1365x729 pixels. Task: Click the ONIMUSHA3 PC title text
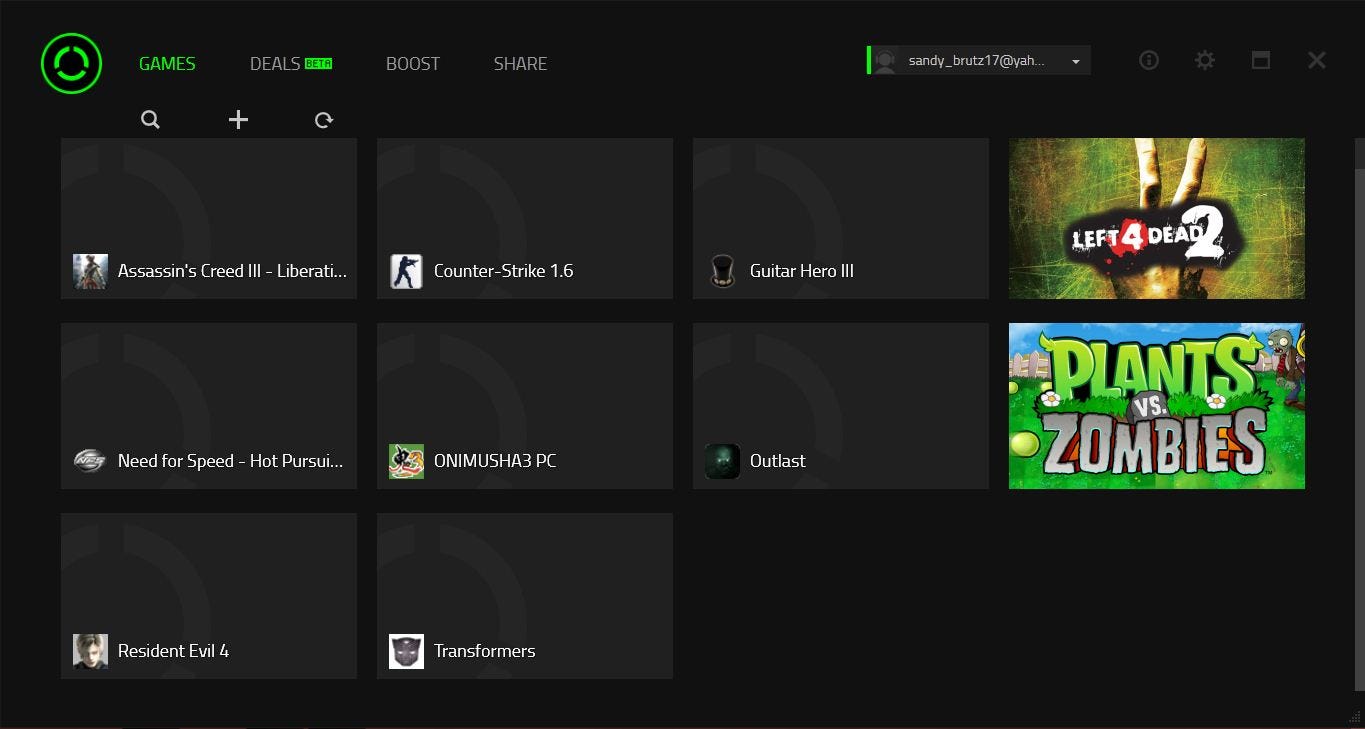click(495, 461)
